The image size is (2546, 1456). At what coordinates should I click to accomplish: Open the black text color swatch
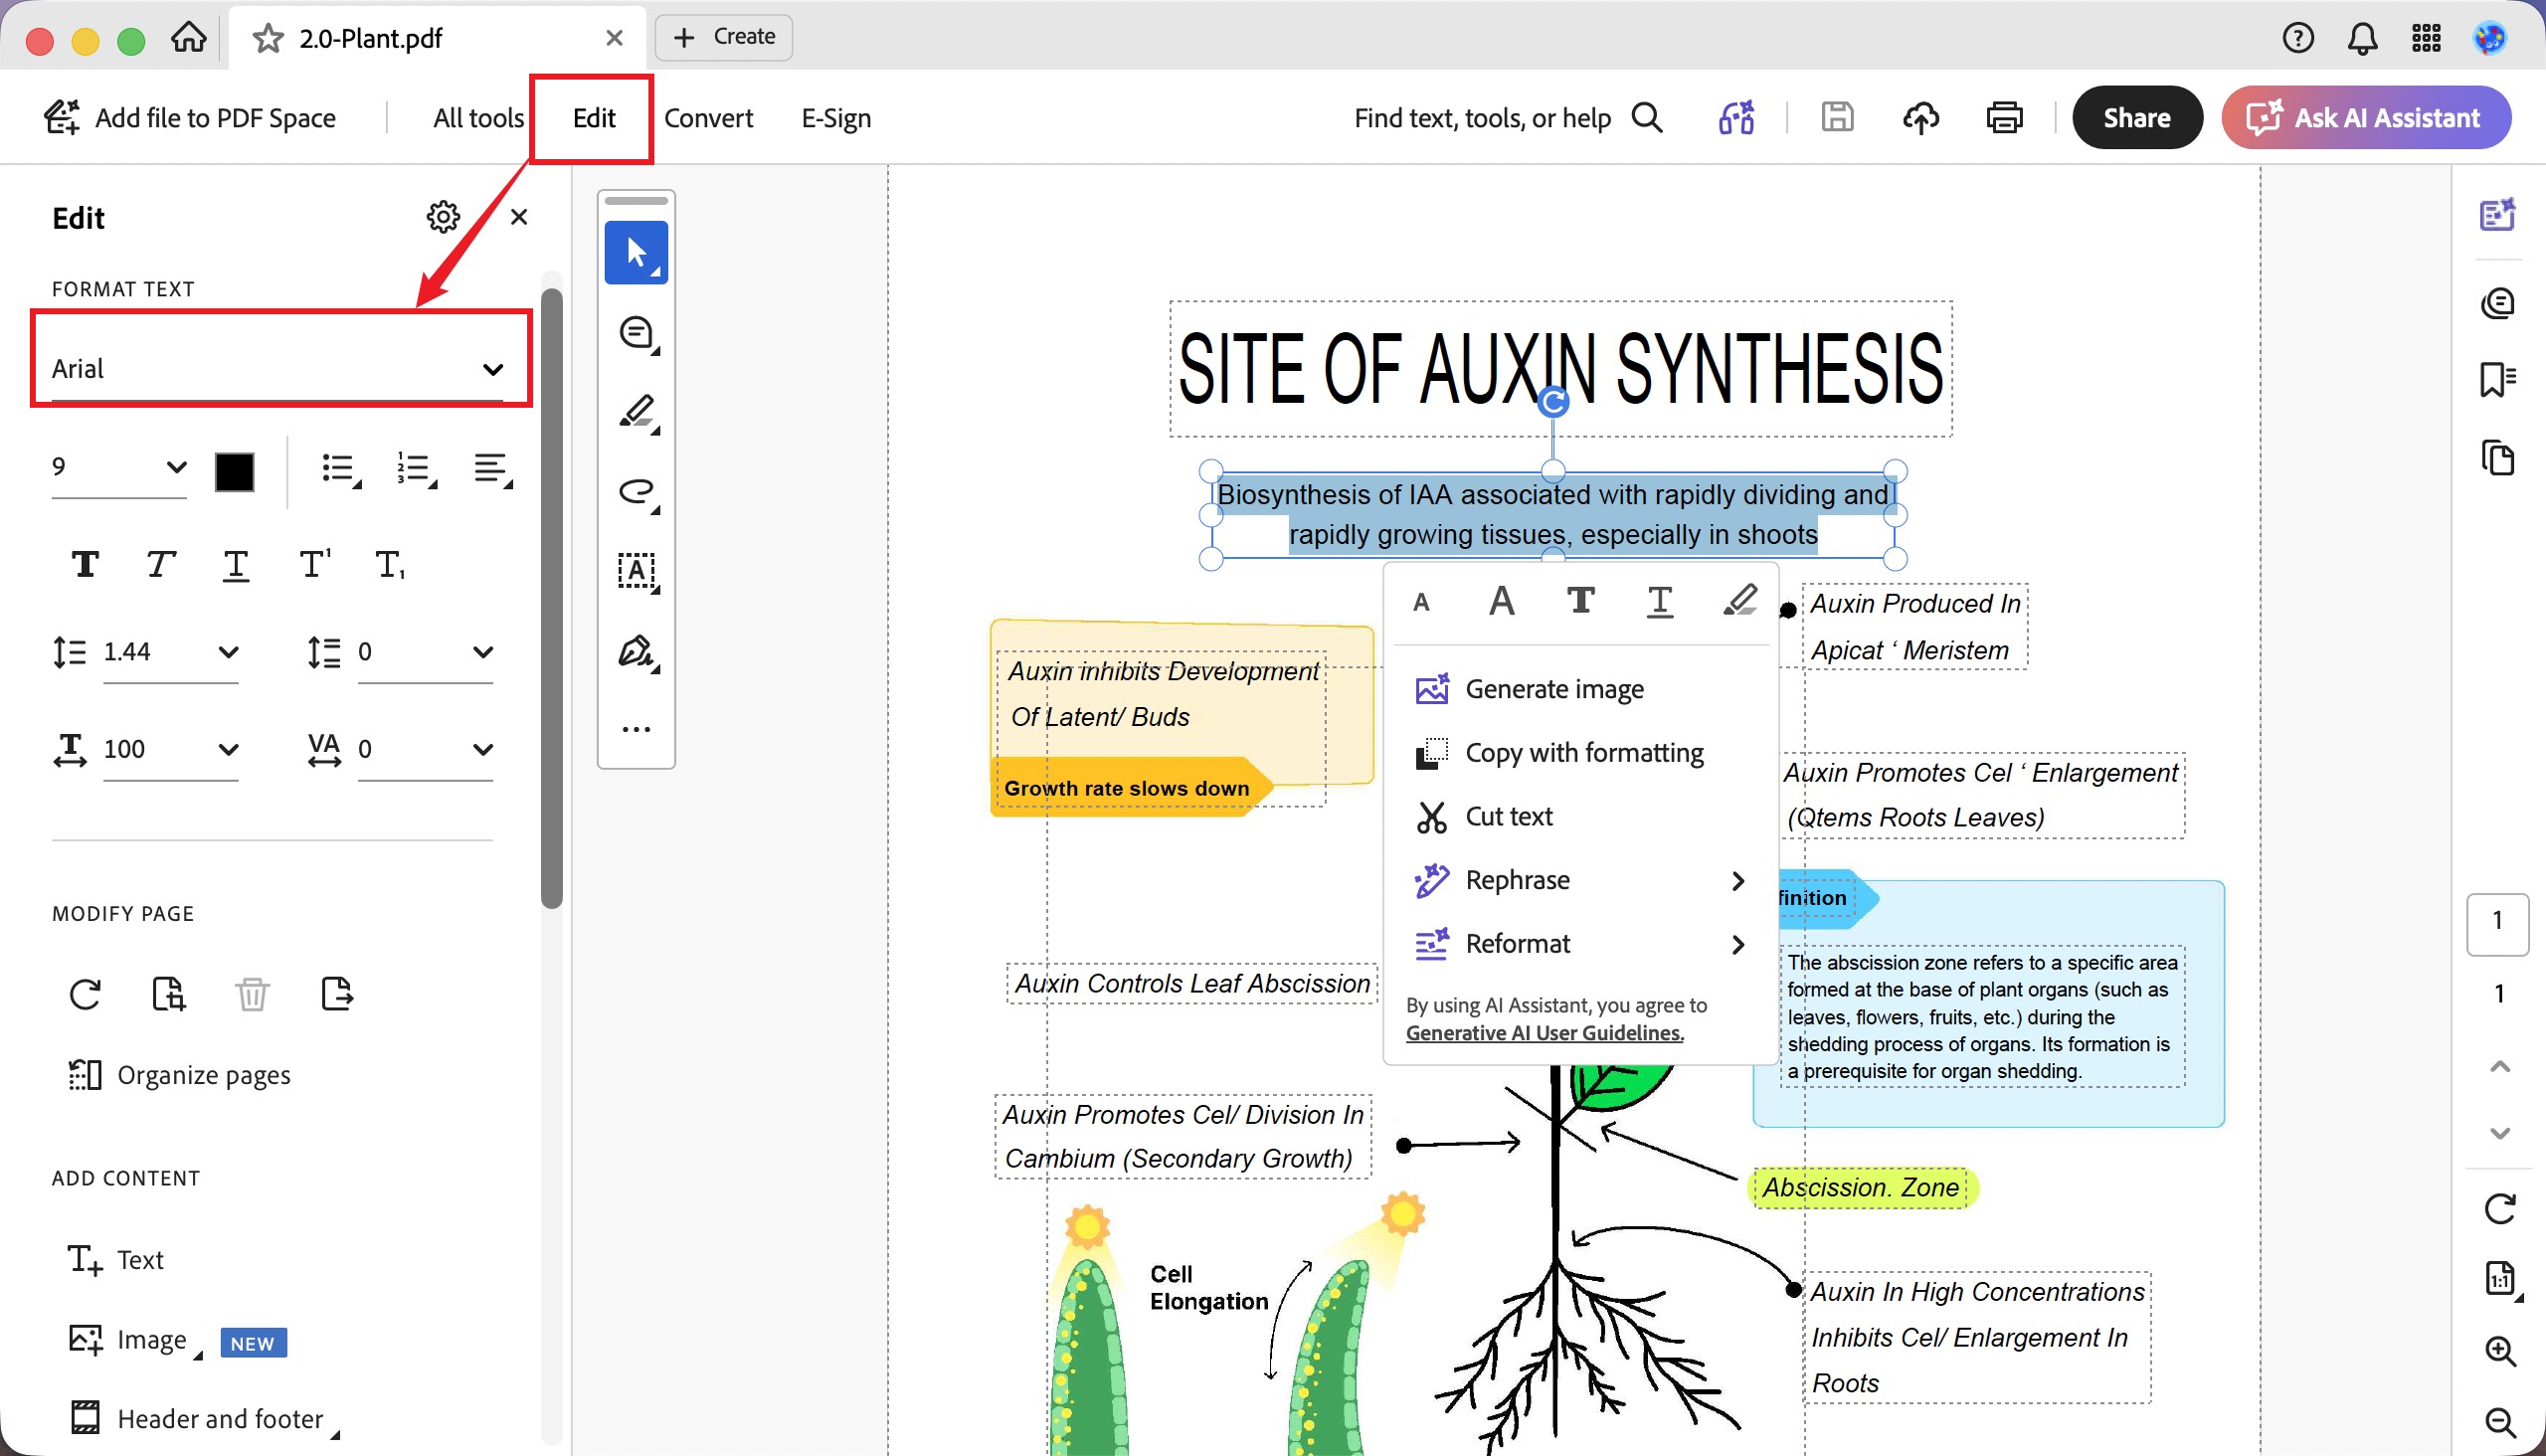pos(235,471)
